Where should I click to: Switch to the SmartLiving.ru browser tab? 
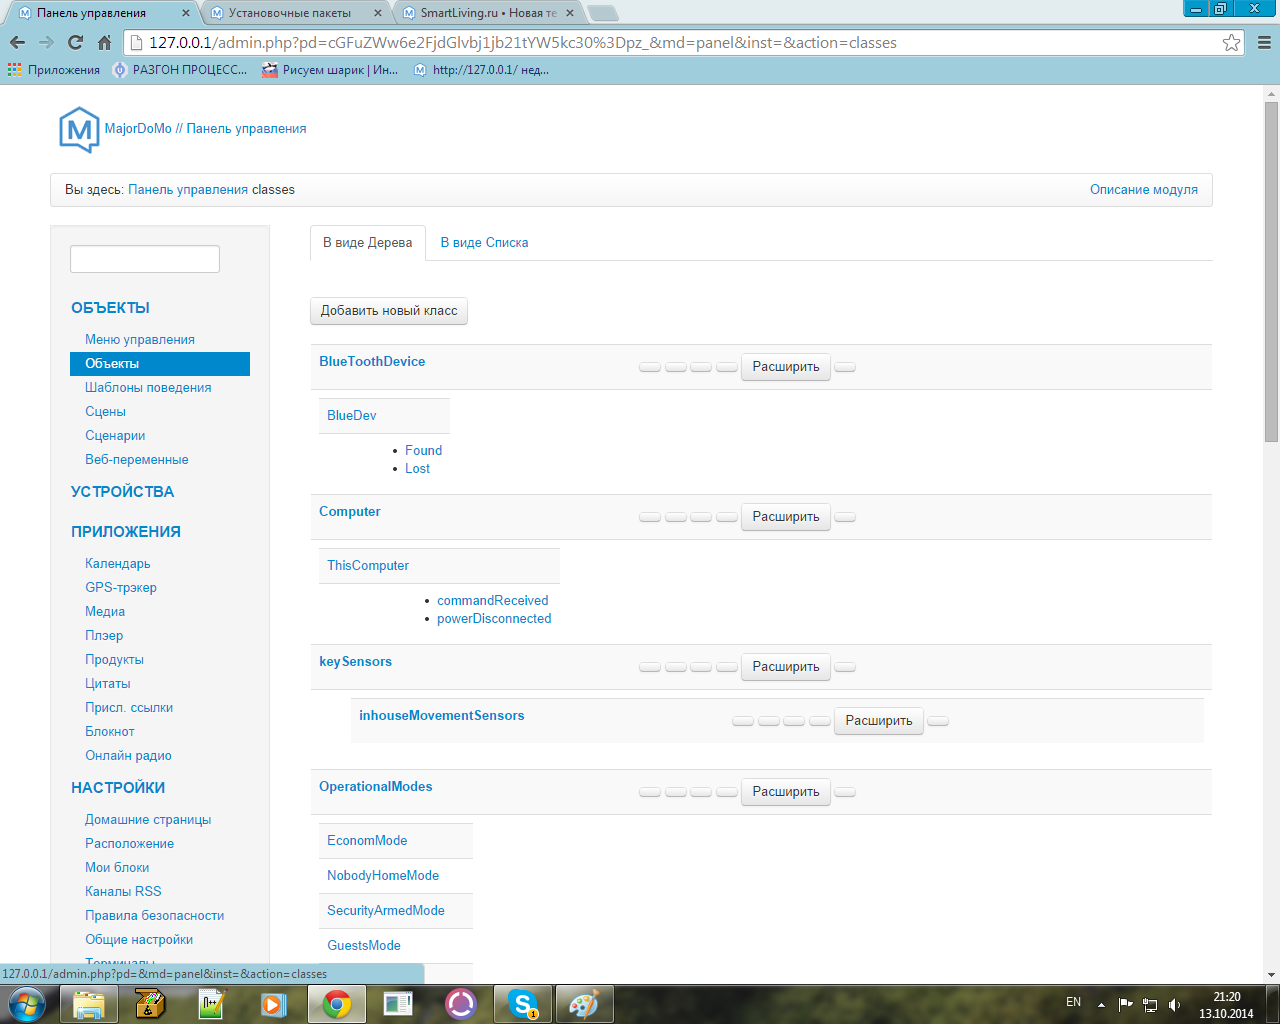[x=488, y=13]
